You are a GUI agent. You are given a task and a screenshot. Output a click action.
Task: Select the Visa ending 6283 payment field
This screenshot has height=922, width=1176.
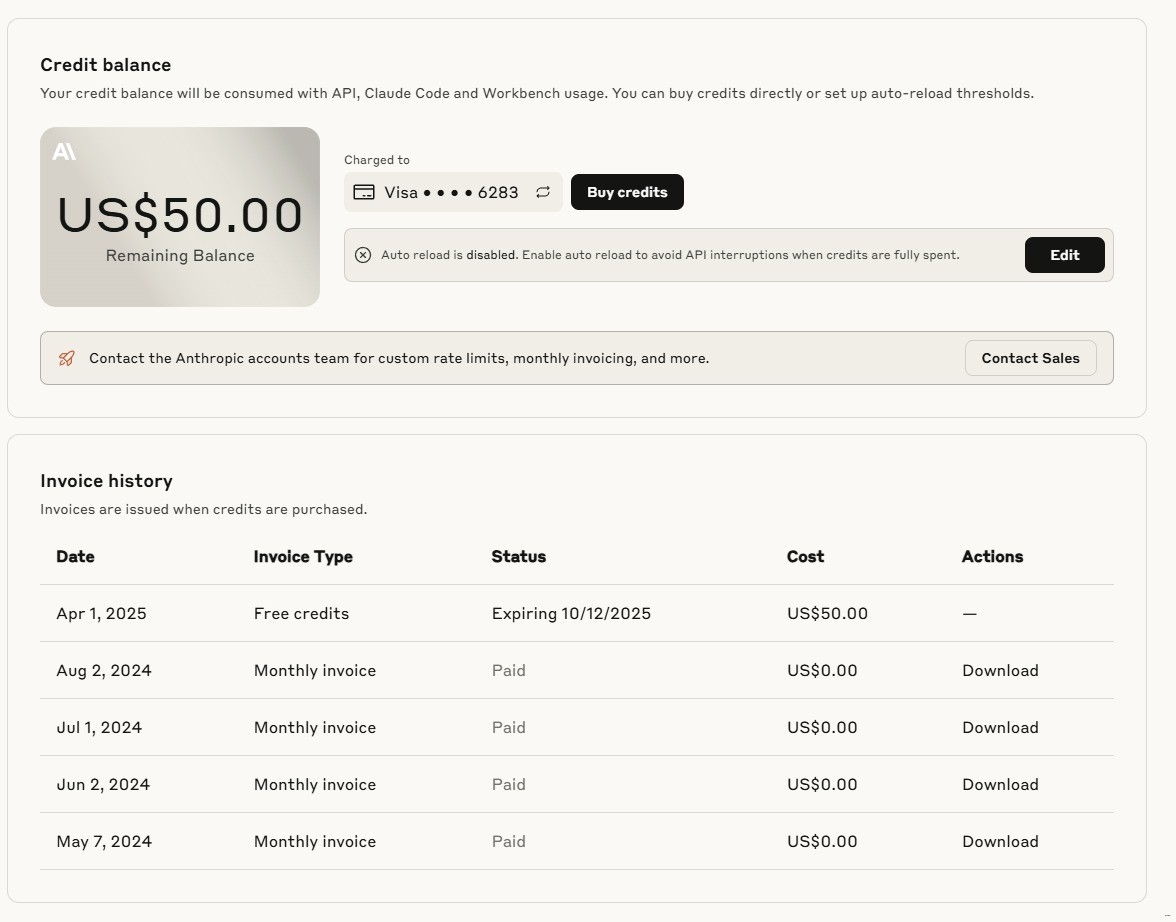coord(450,192)
